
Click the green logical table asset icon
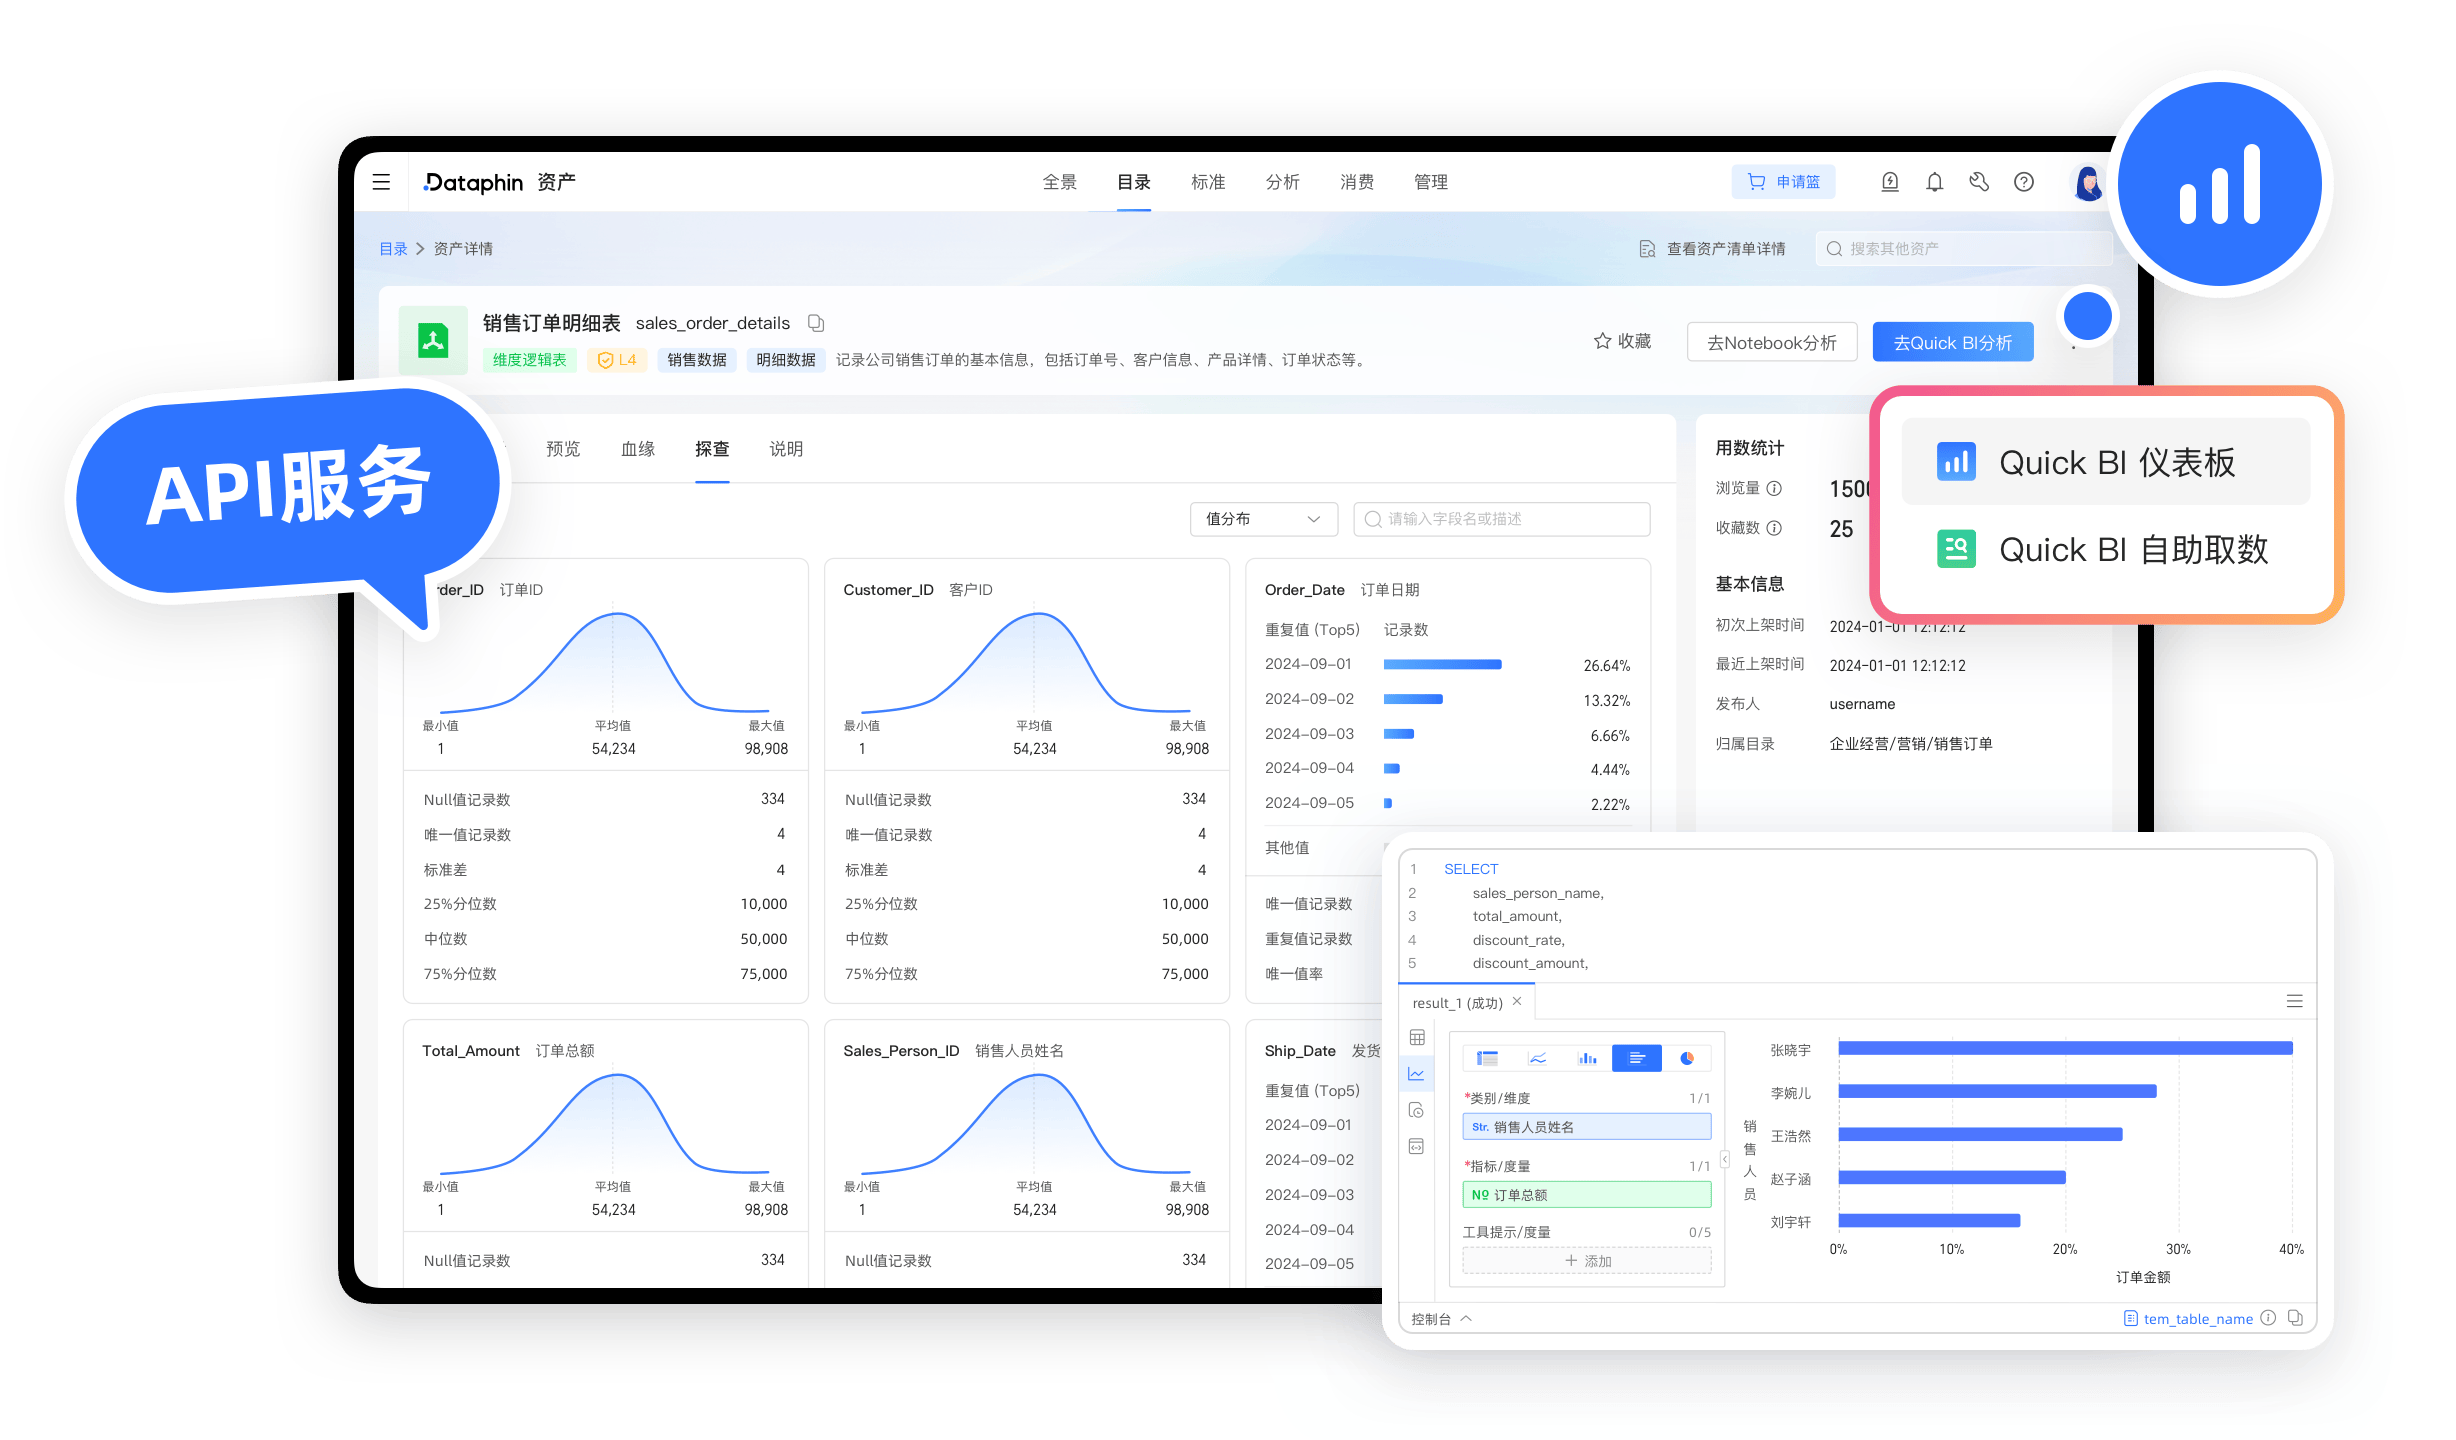(433, 340)
